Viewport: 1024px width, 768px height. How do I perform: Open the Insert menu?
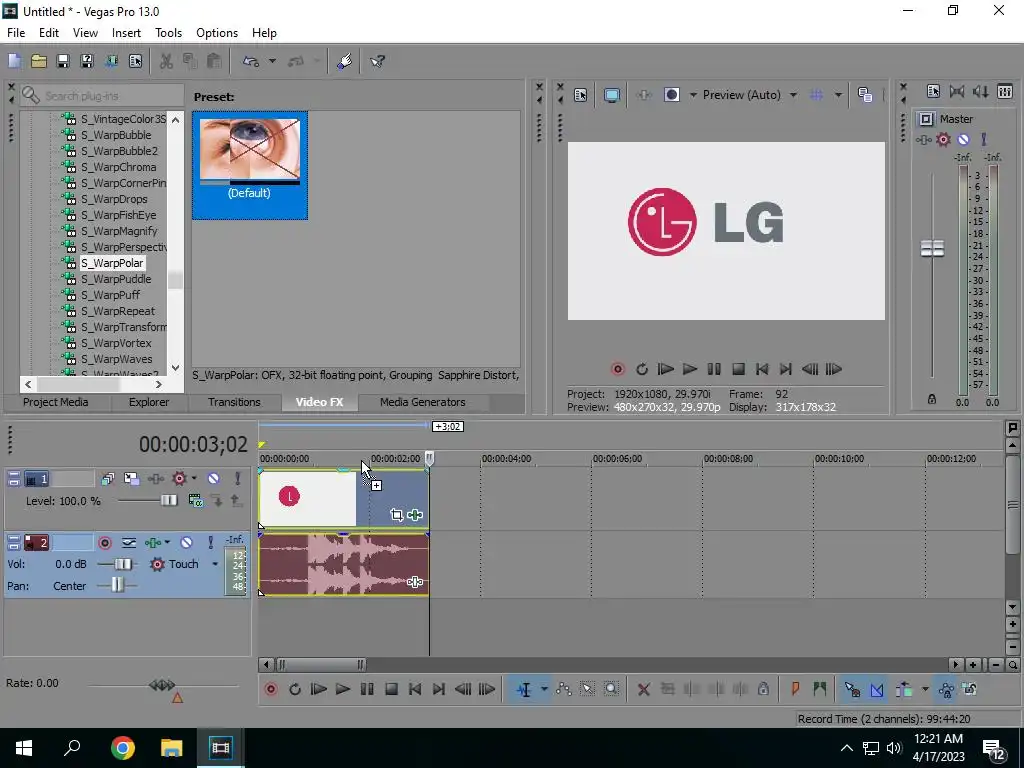[x=126, y=33]
